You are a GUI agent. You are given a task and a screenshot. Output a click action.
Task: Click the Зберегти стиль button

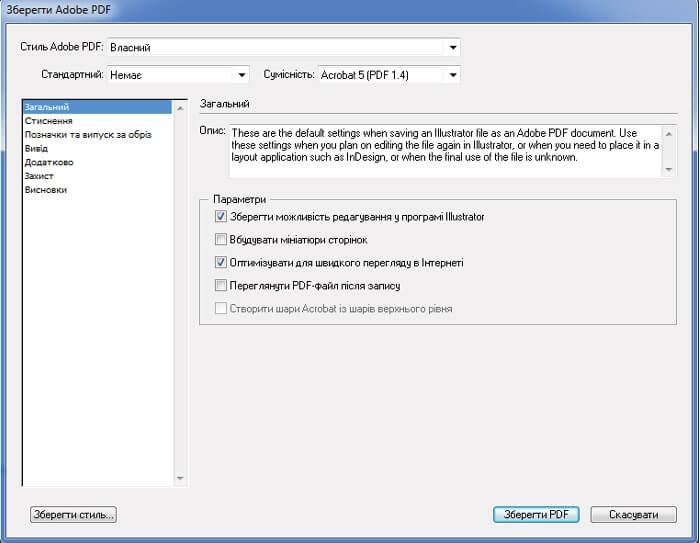(x=74, y=514)
